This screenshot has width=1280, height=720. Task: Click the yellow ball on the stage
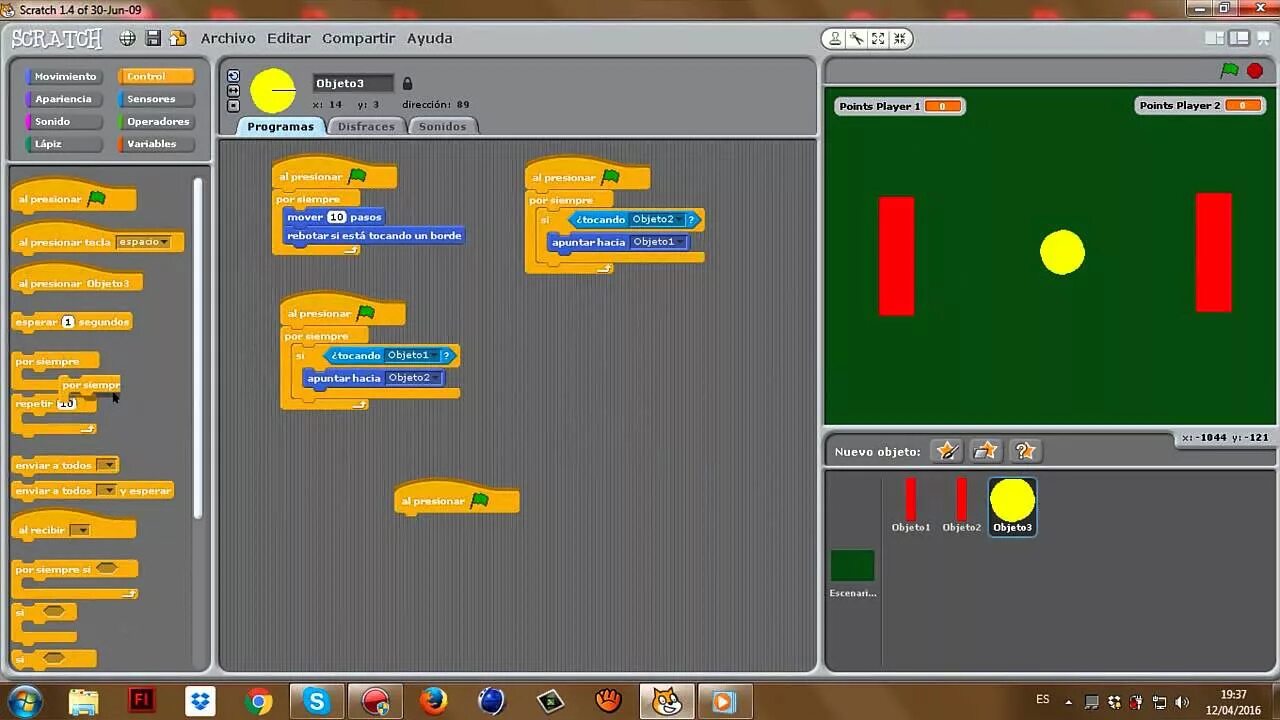click(1062, 252)
